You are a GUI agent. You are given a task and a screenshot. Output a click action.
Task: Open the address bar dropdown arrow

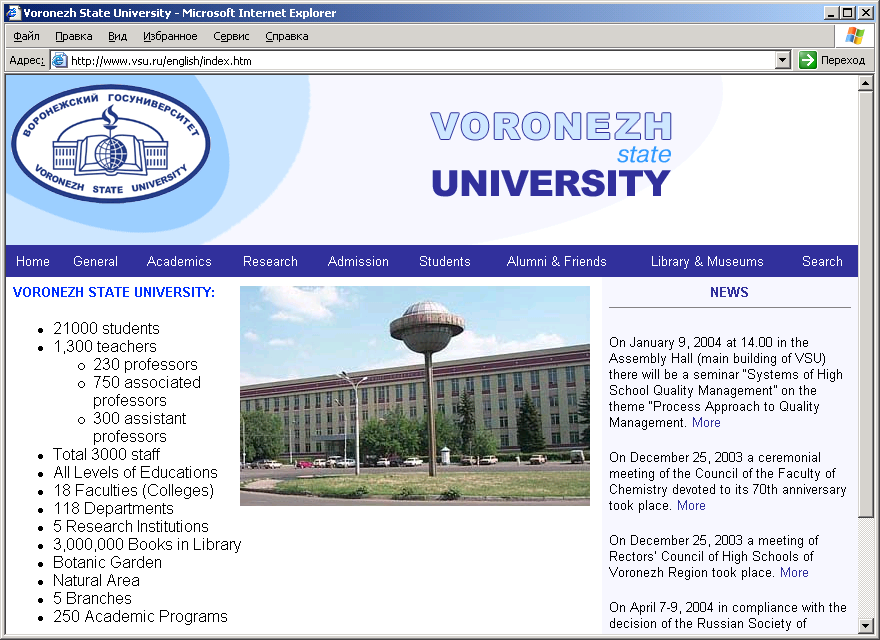tap(782, 60)
